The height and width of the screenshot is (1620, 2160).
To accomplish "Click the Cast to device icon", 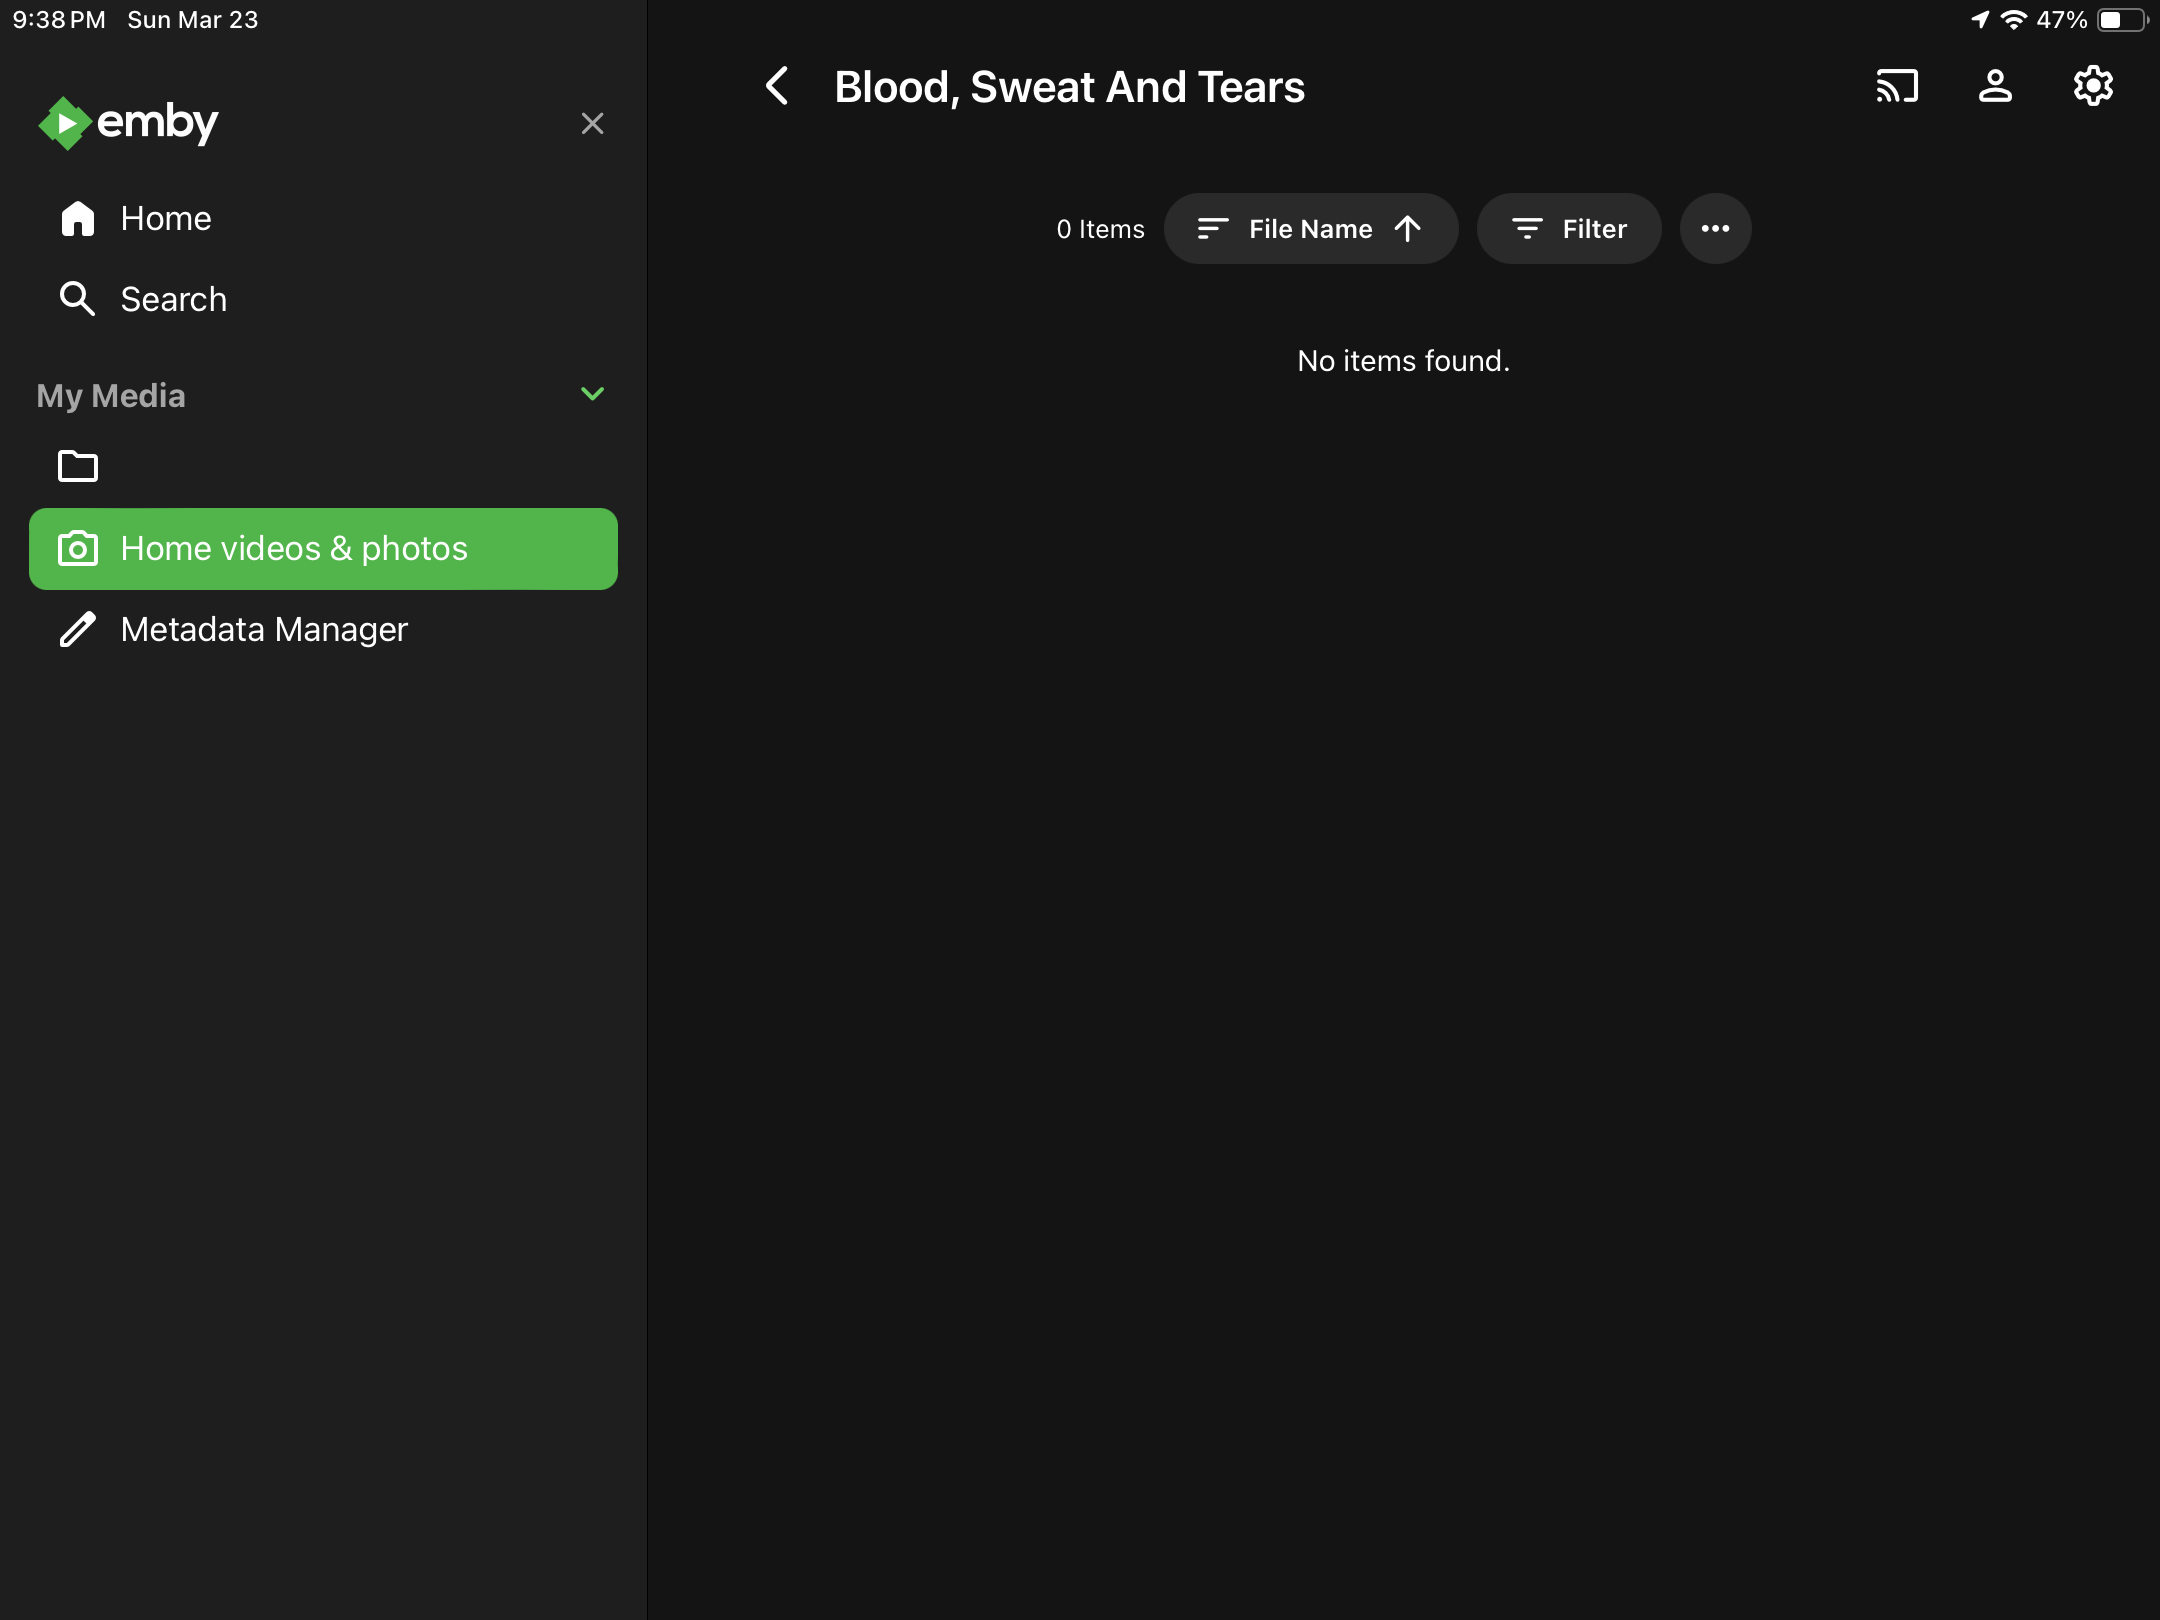I will (1897, 86).
